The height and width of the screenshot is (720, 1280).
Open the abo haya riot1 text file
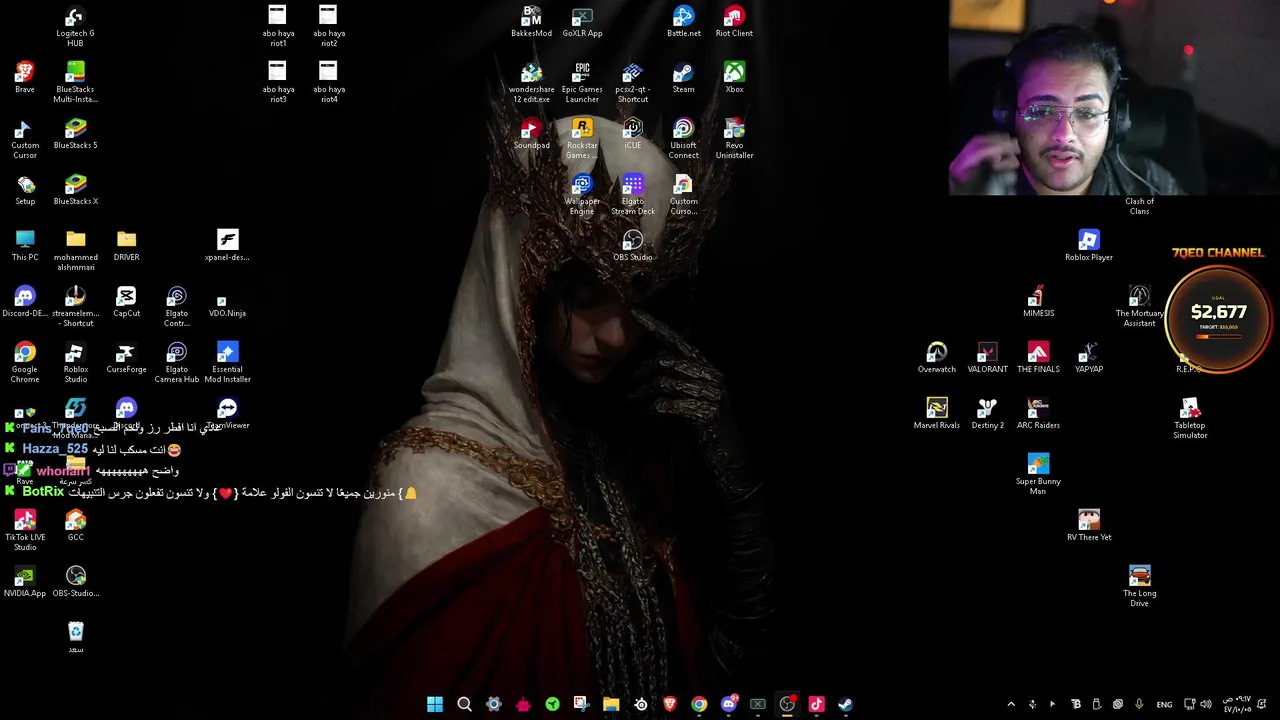pyautogui.click(x=278, y=26)
